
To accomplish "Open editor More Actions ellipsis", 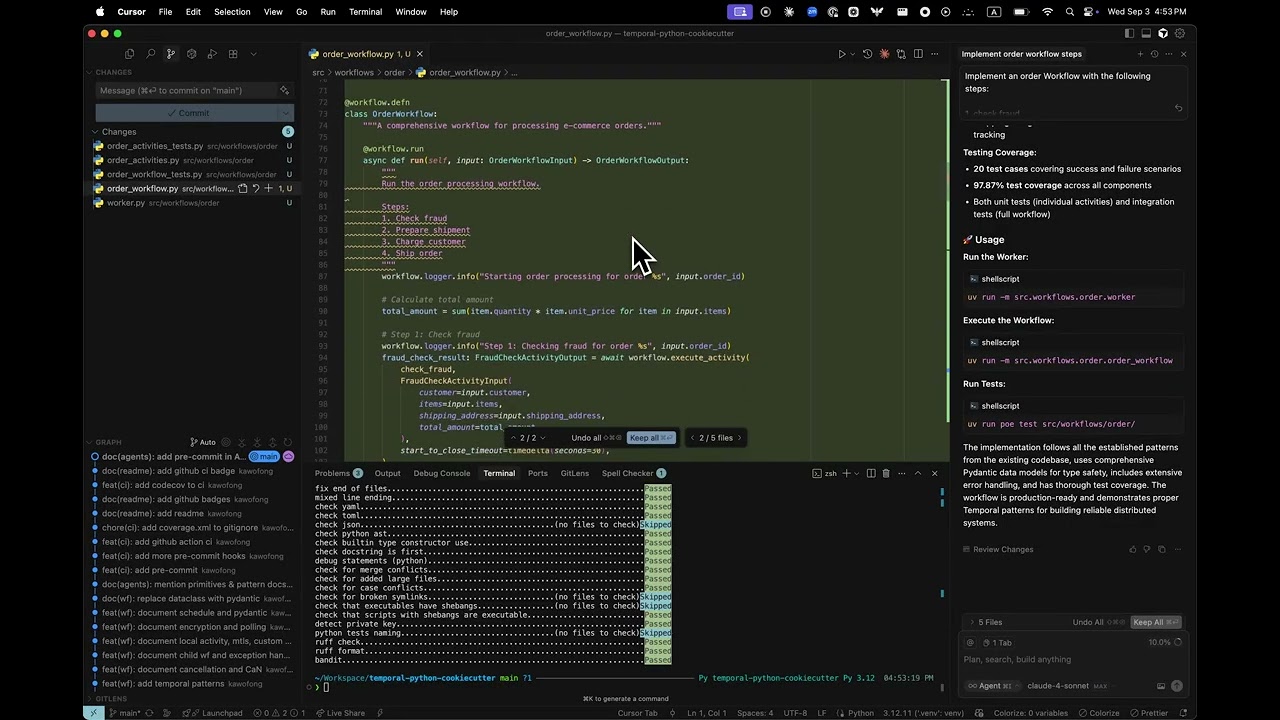I will [934, 54].
